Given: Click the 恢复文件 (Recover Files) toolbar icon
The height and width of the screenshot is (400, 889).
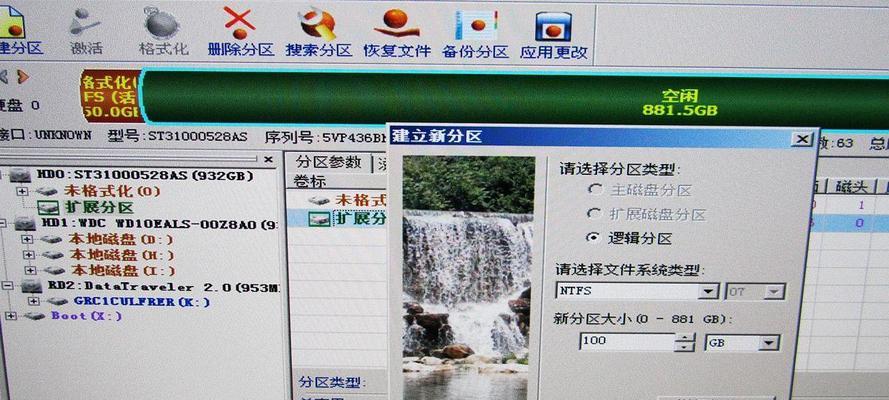Looking at the screenshot, I should [397, 31].
